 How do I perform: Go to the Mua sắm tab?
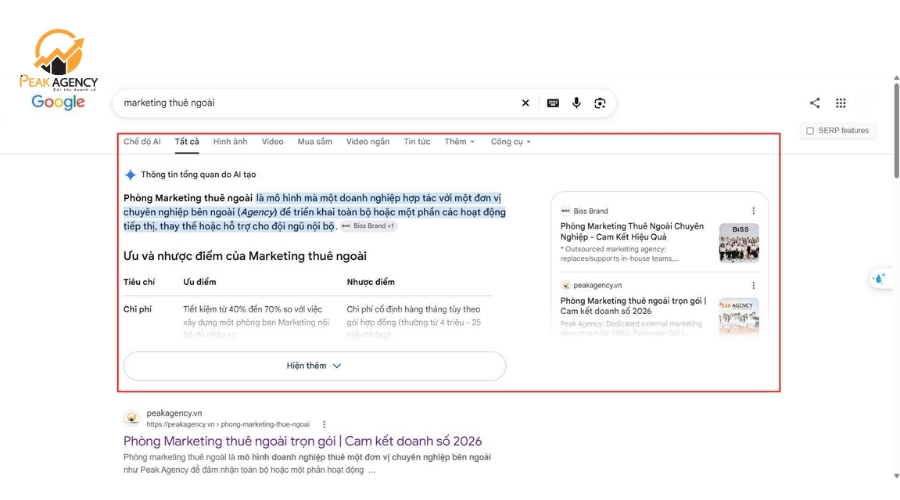click(315, 141)
